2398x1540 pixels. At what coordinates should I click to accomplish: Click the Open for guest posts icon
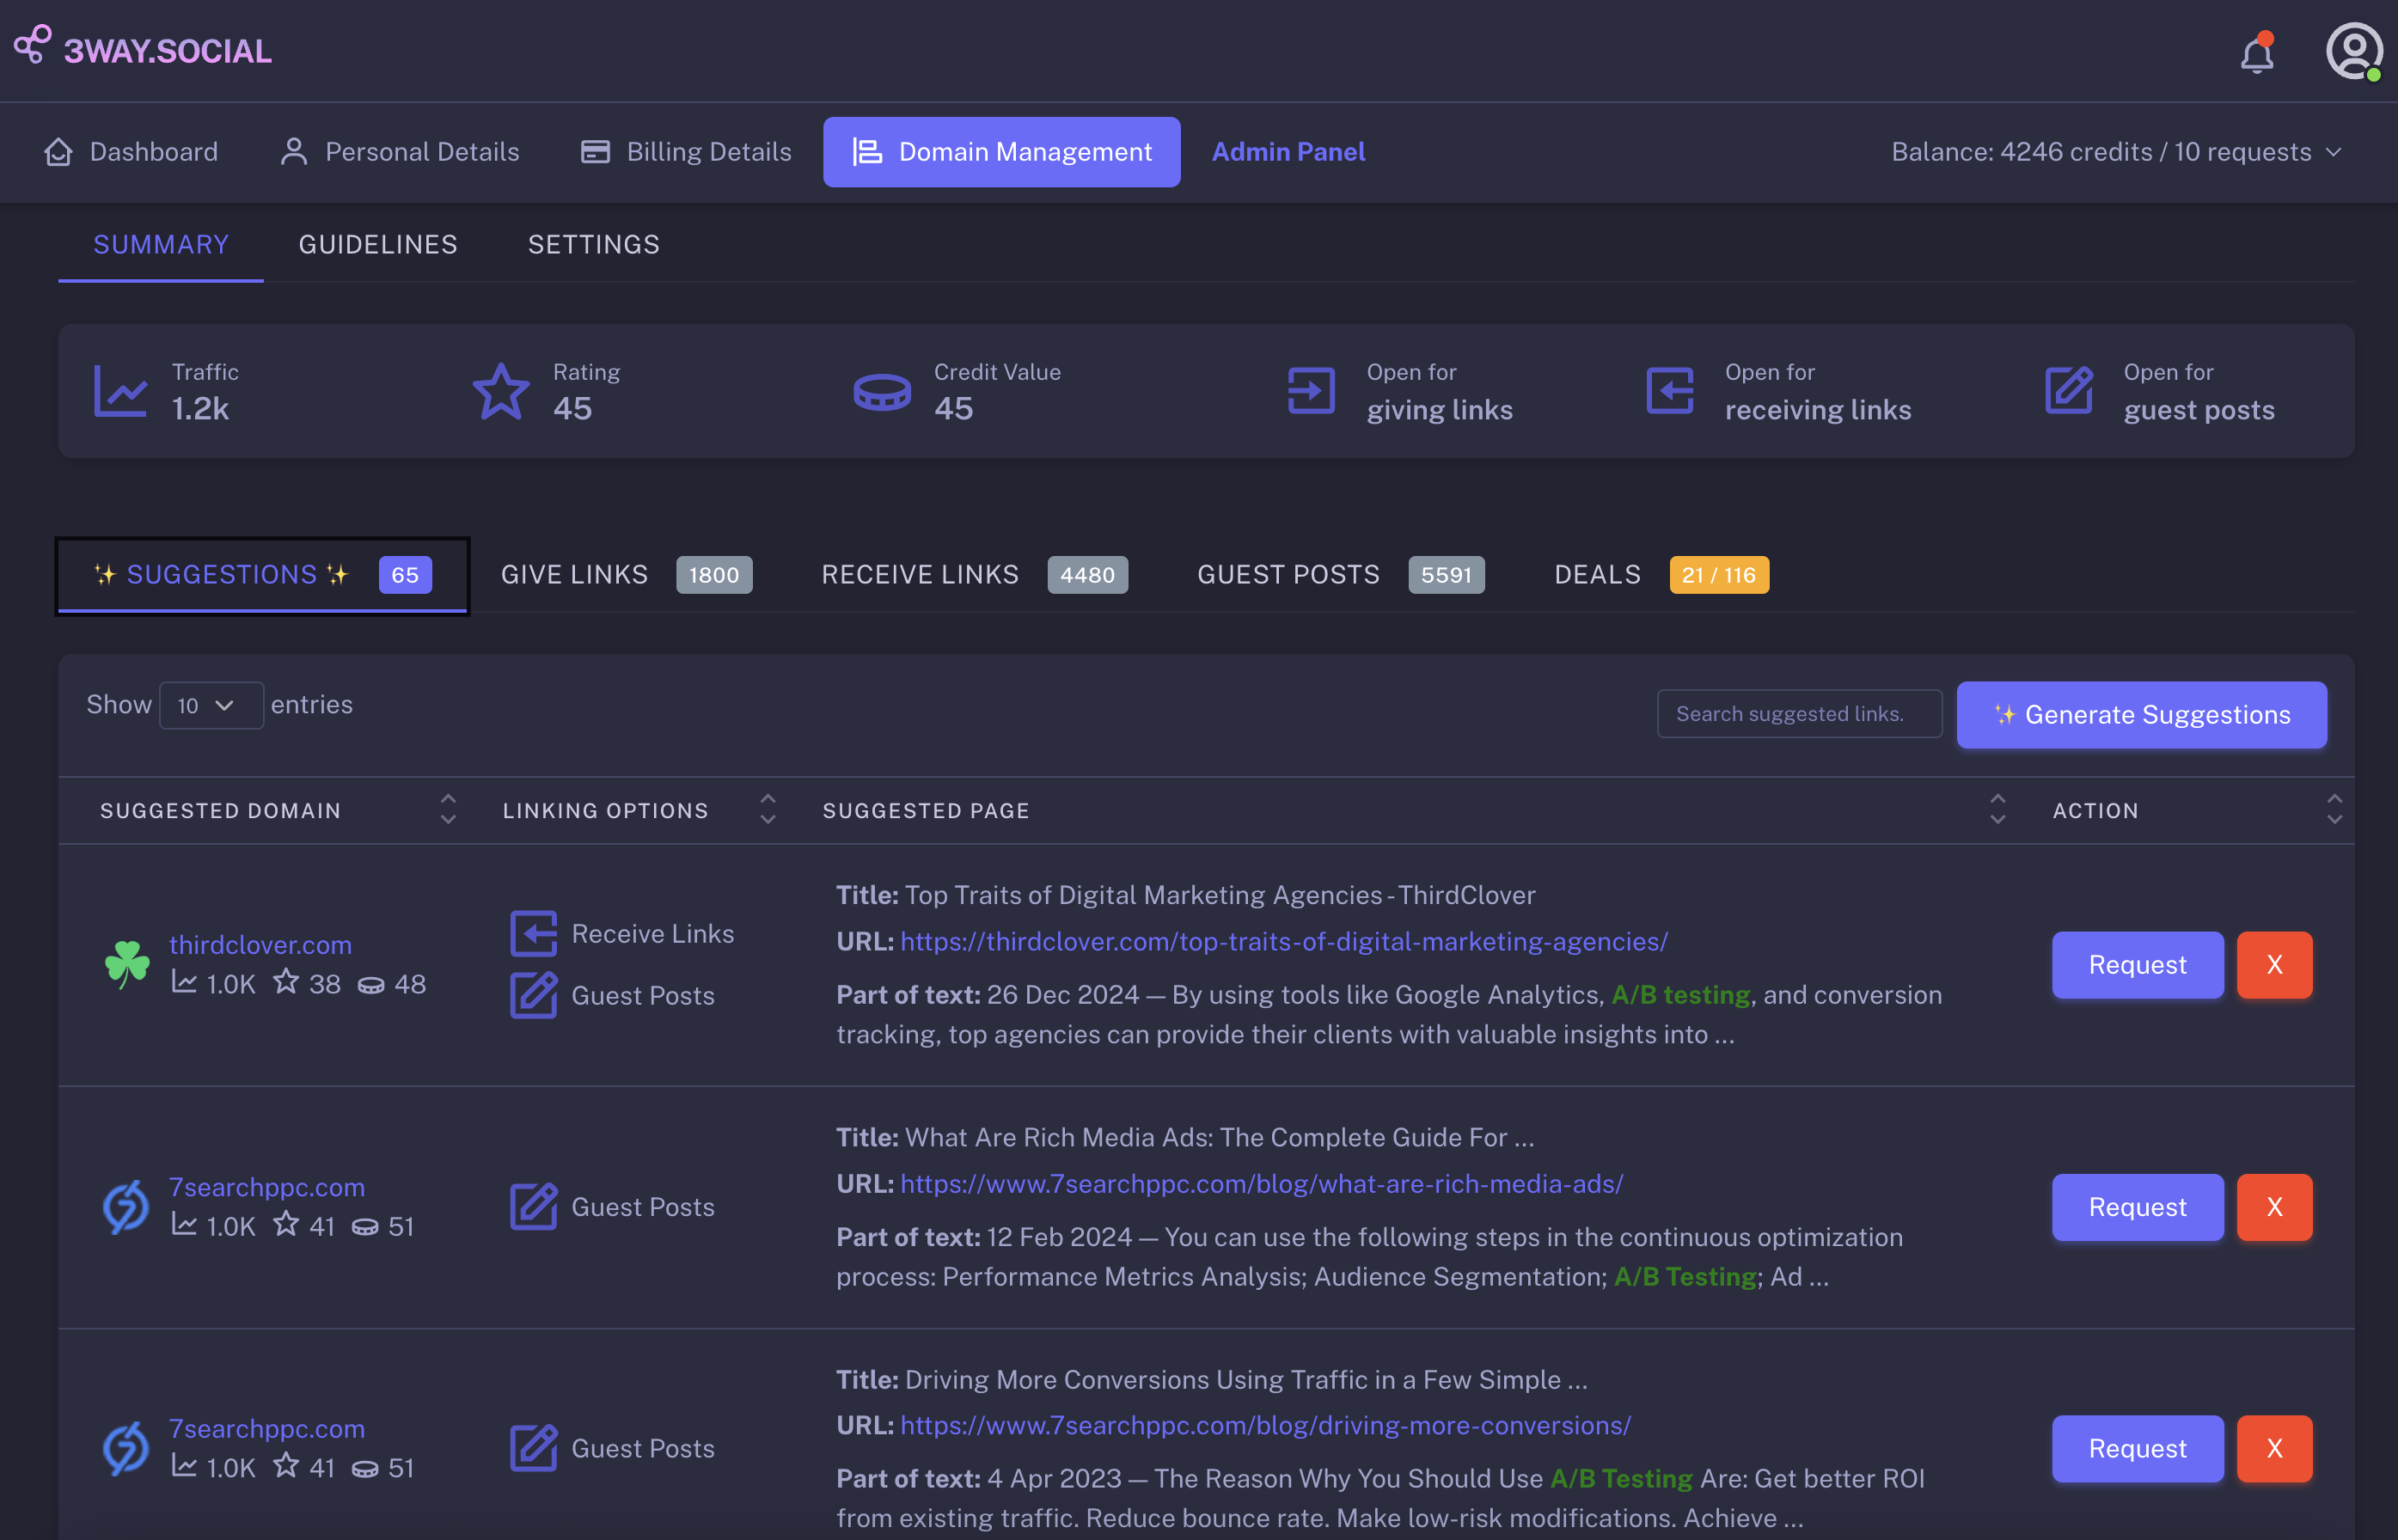tap(2068, 391)
